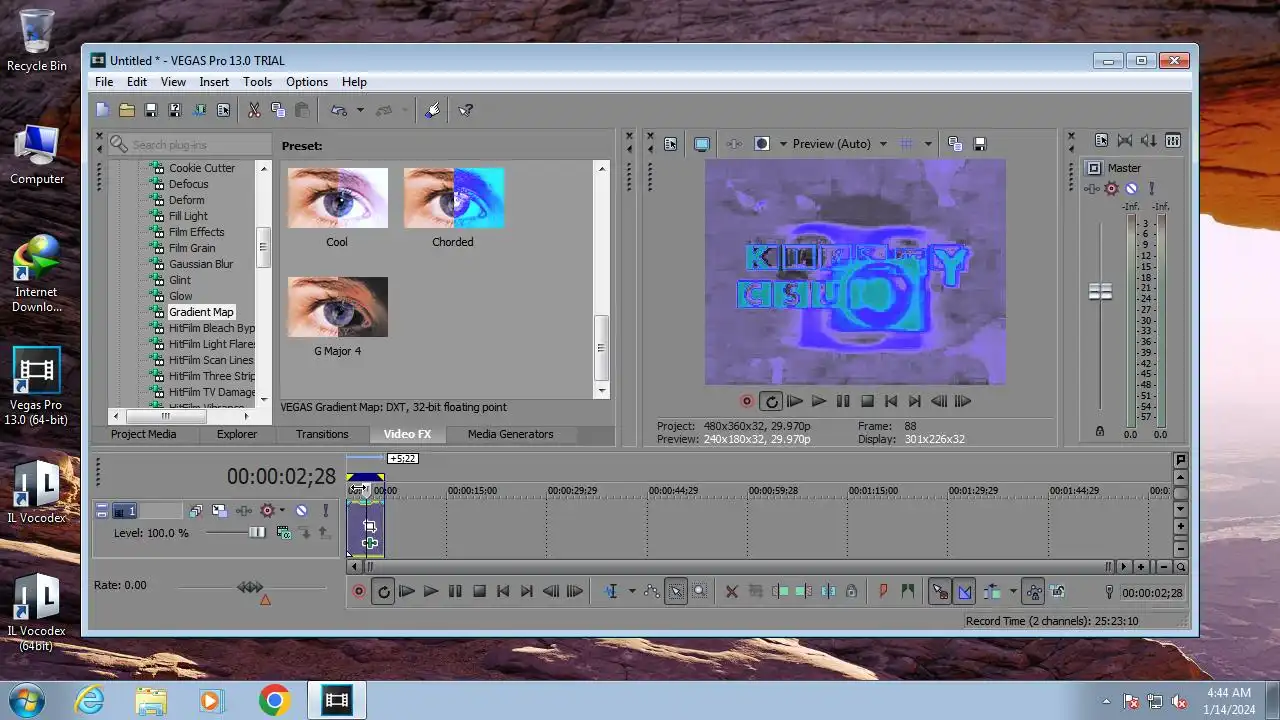This screenshot has width=1280, height=720.
Task: Toggle Lock Envelopes to Events
Action: click(1034, 592)
